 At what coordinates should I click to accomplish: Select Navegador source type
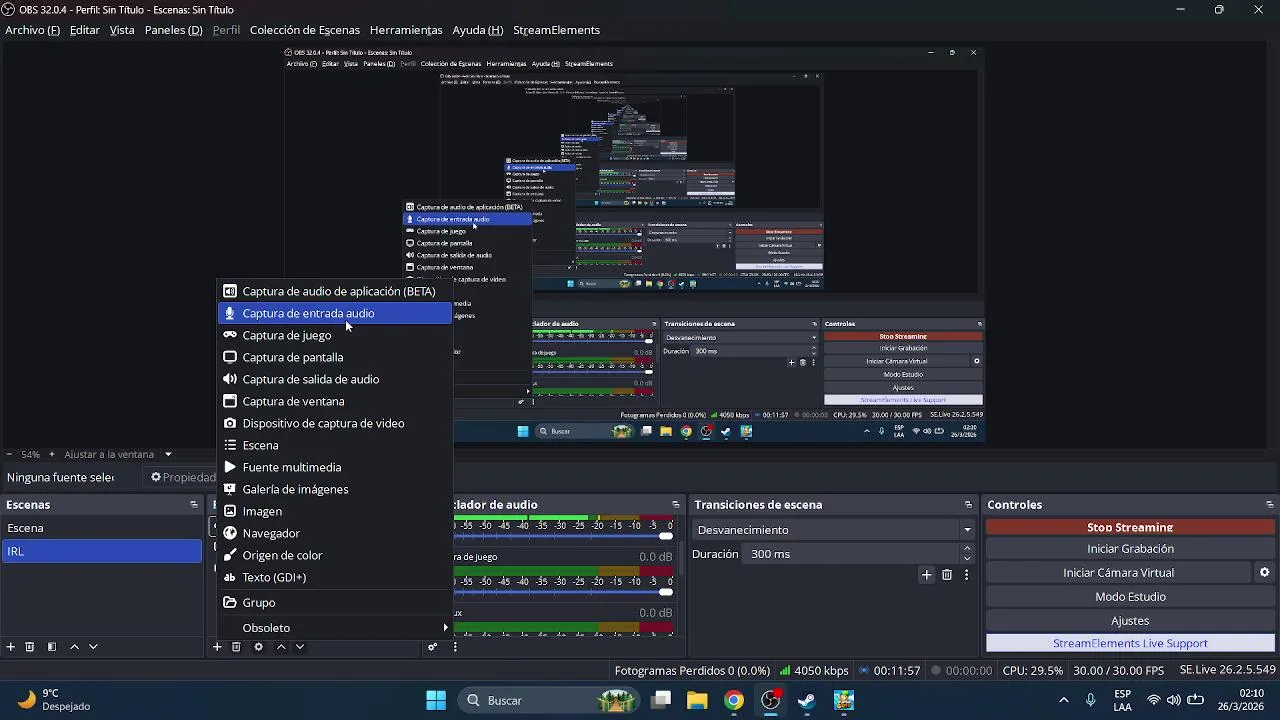click(334, 533)
